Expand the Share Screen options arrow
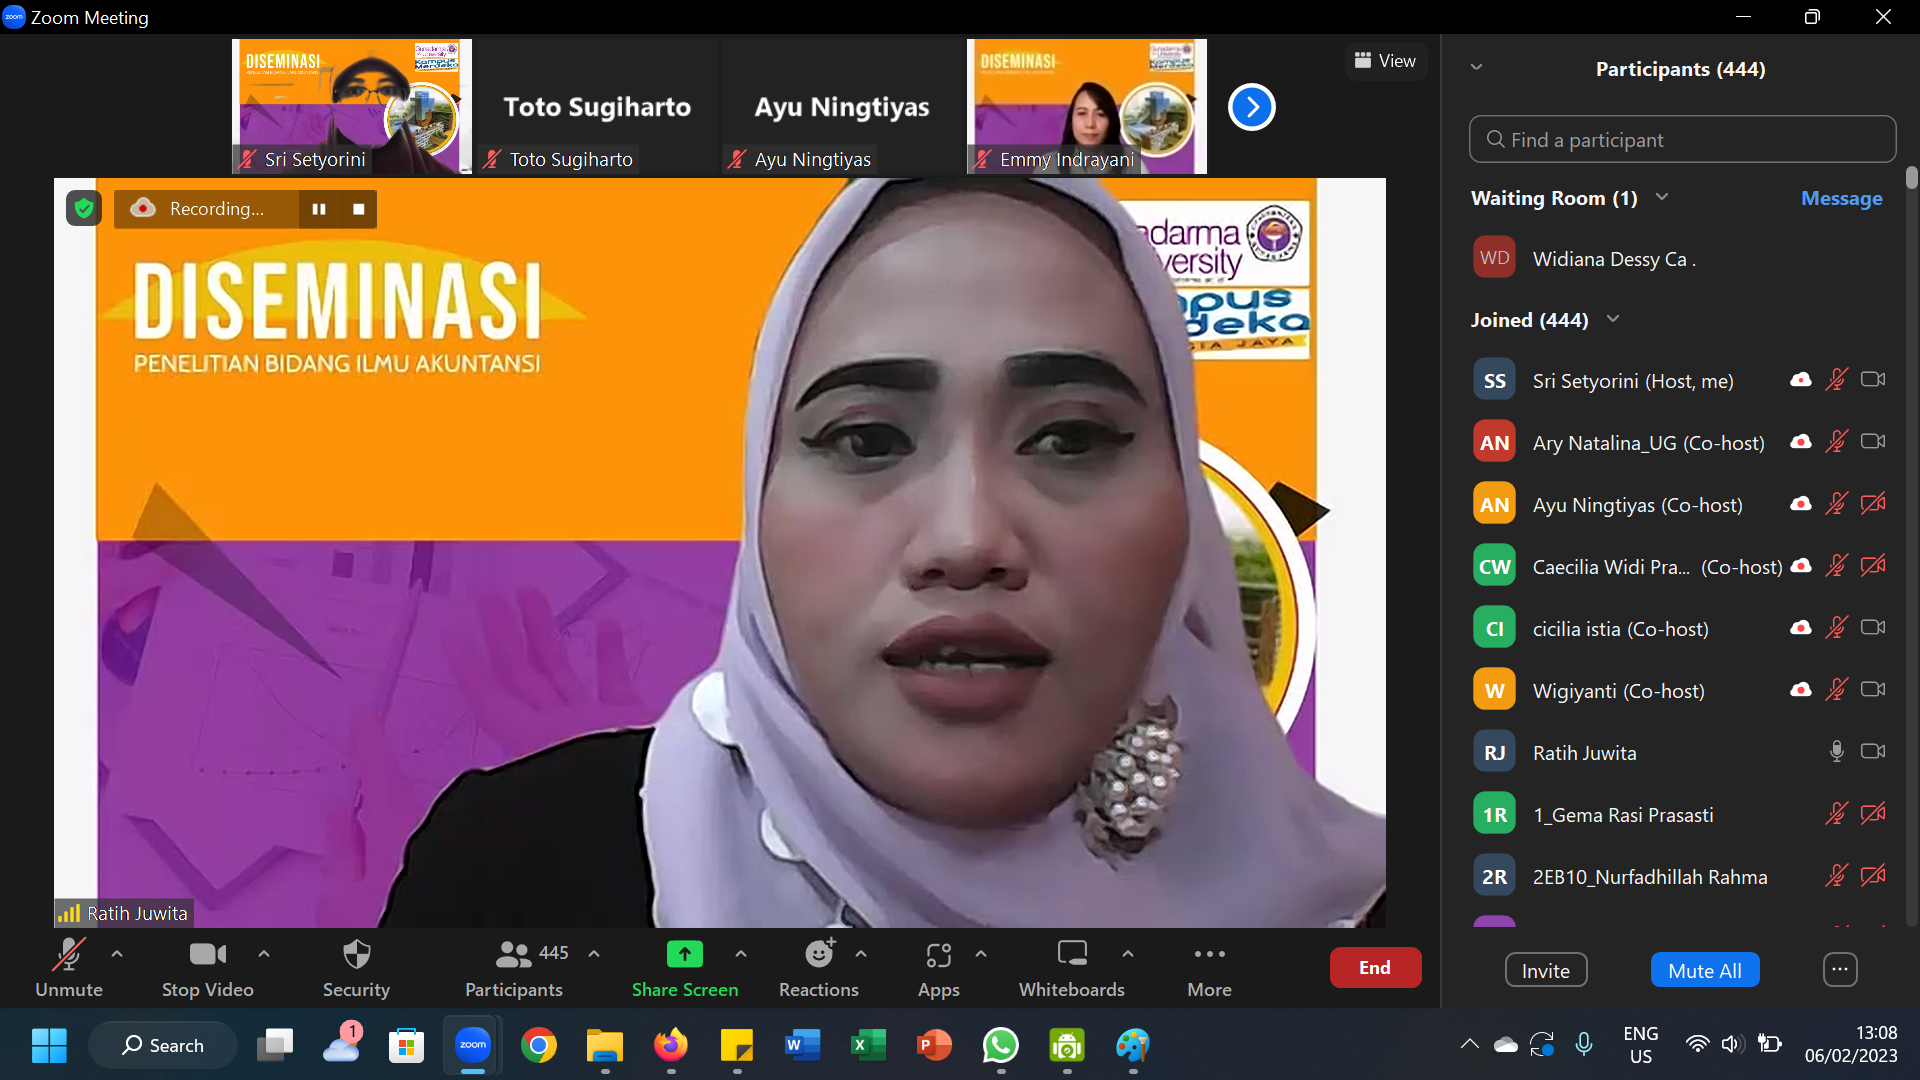 (x=741, y=954)
